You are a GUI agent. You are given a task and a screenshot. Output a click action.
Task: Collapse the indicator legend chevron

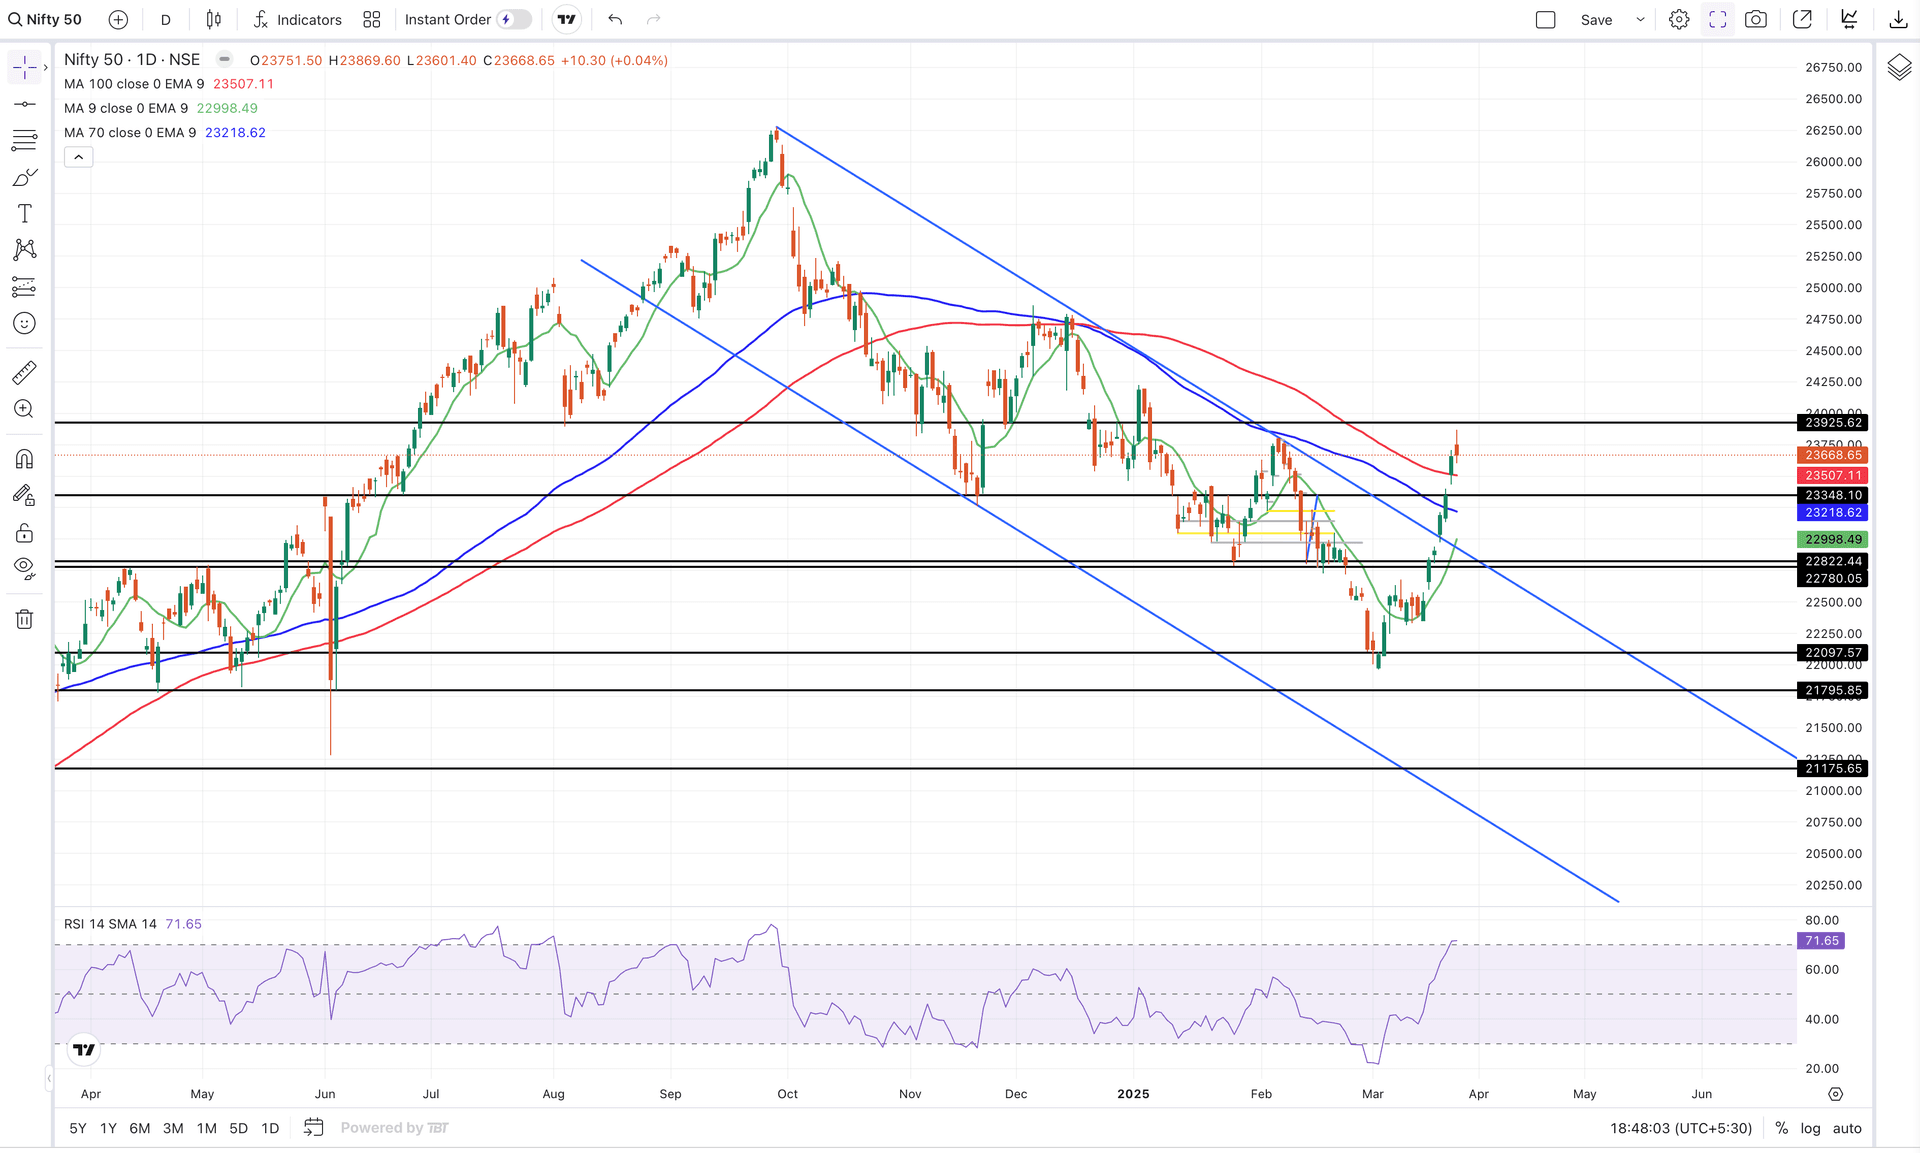[79, 157]
